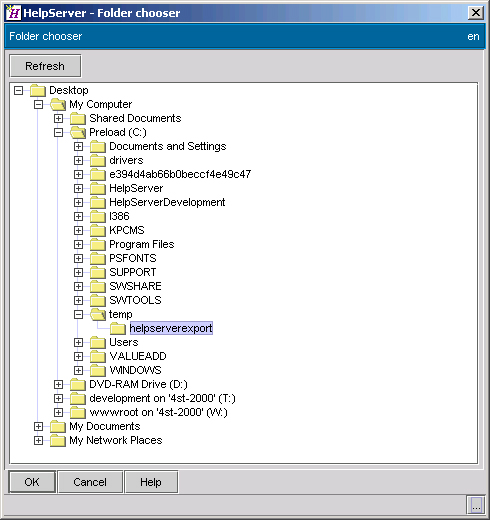Click the DVD-RAM Drive (D:) folder icon
The width and height of the screenshot is (490, 520).
pyautogui.click(x=78, y=384)
